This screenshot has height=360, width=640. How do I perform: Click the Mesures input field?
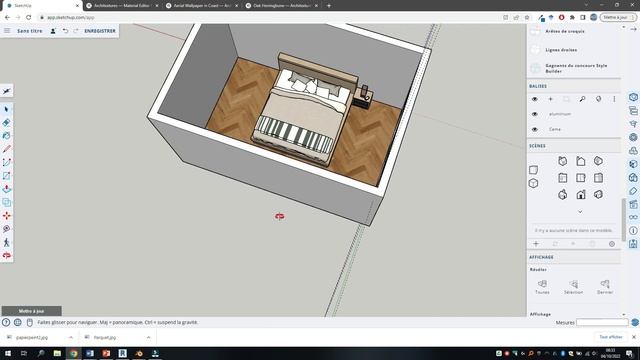click(x=602, y=322)
